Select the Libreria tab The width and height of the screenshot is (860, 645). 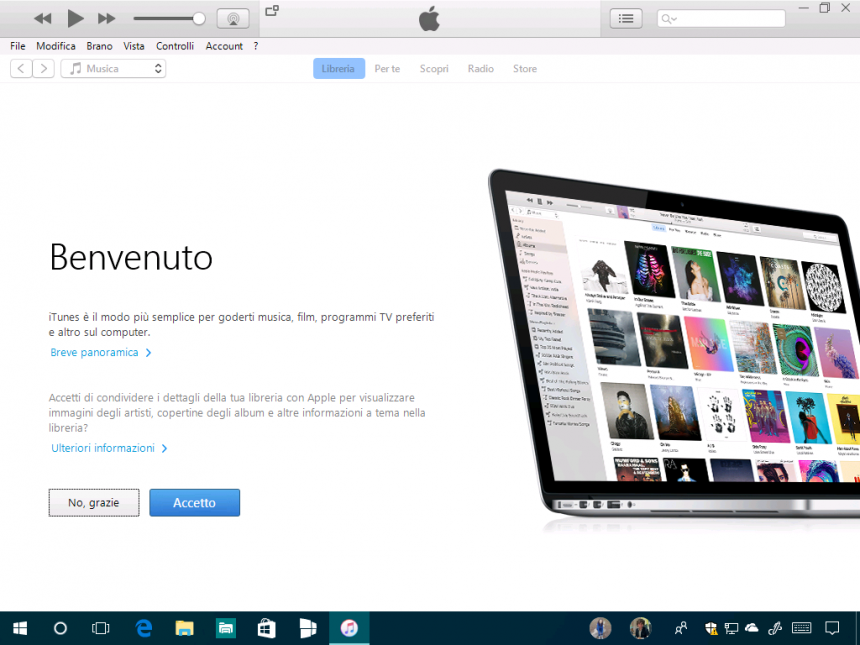click(338, 69)
